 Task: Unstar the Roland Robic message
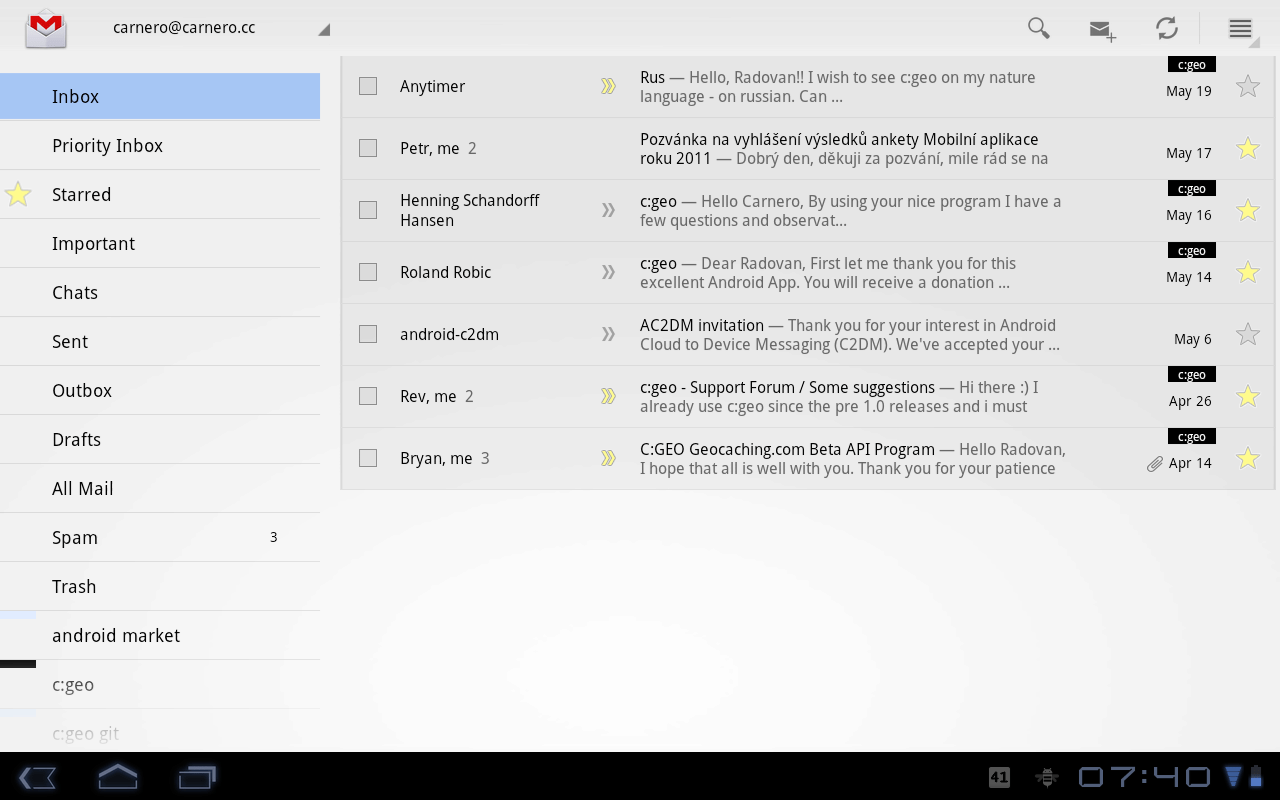[x=1247, y=272]
